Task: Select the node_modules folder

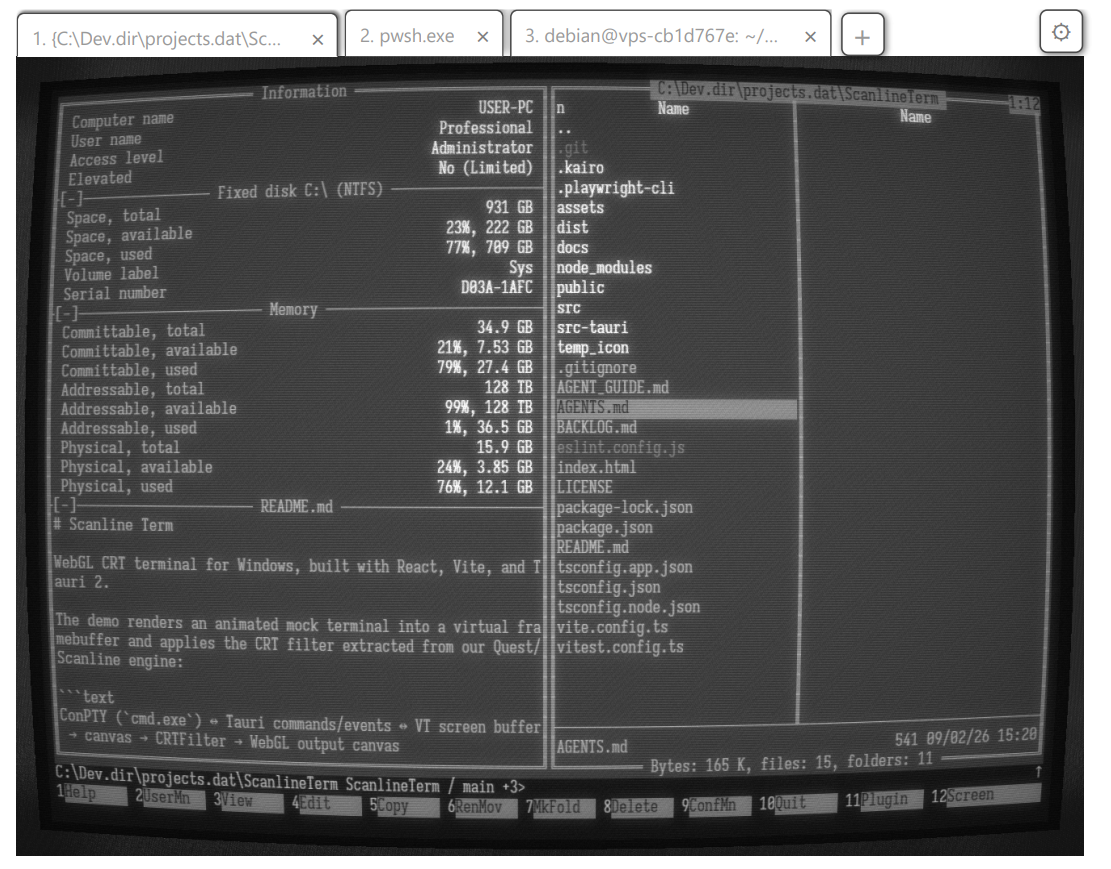Action: pos(604,267)
